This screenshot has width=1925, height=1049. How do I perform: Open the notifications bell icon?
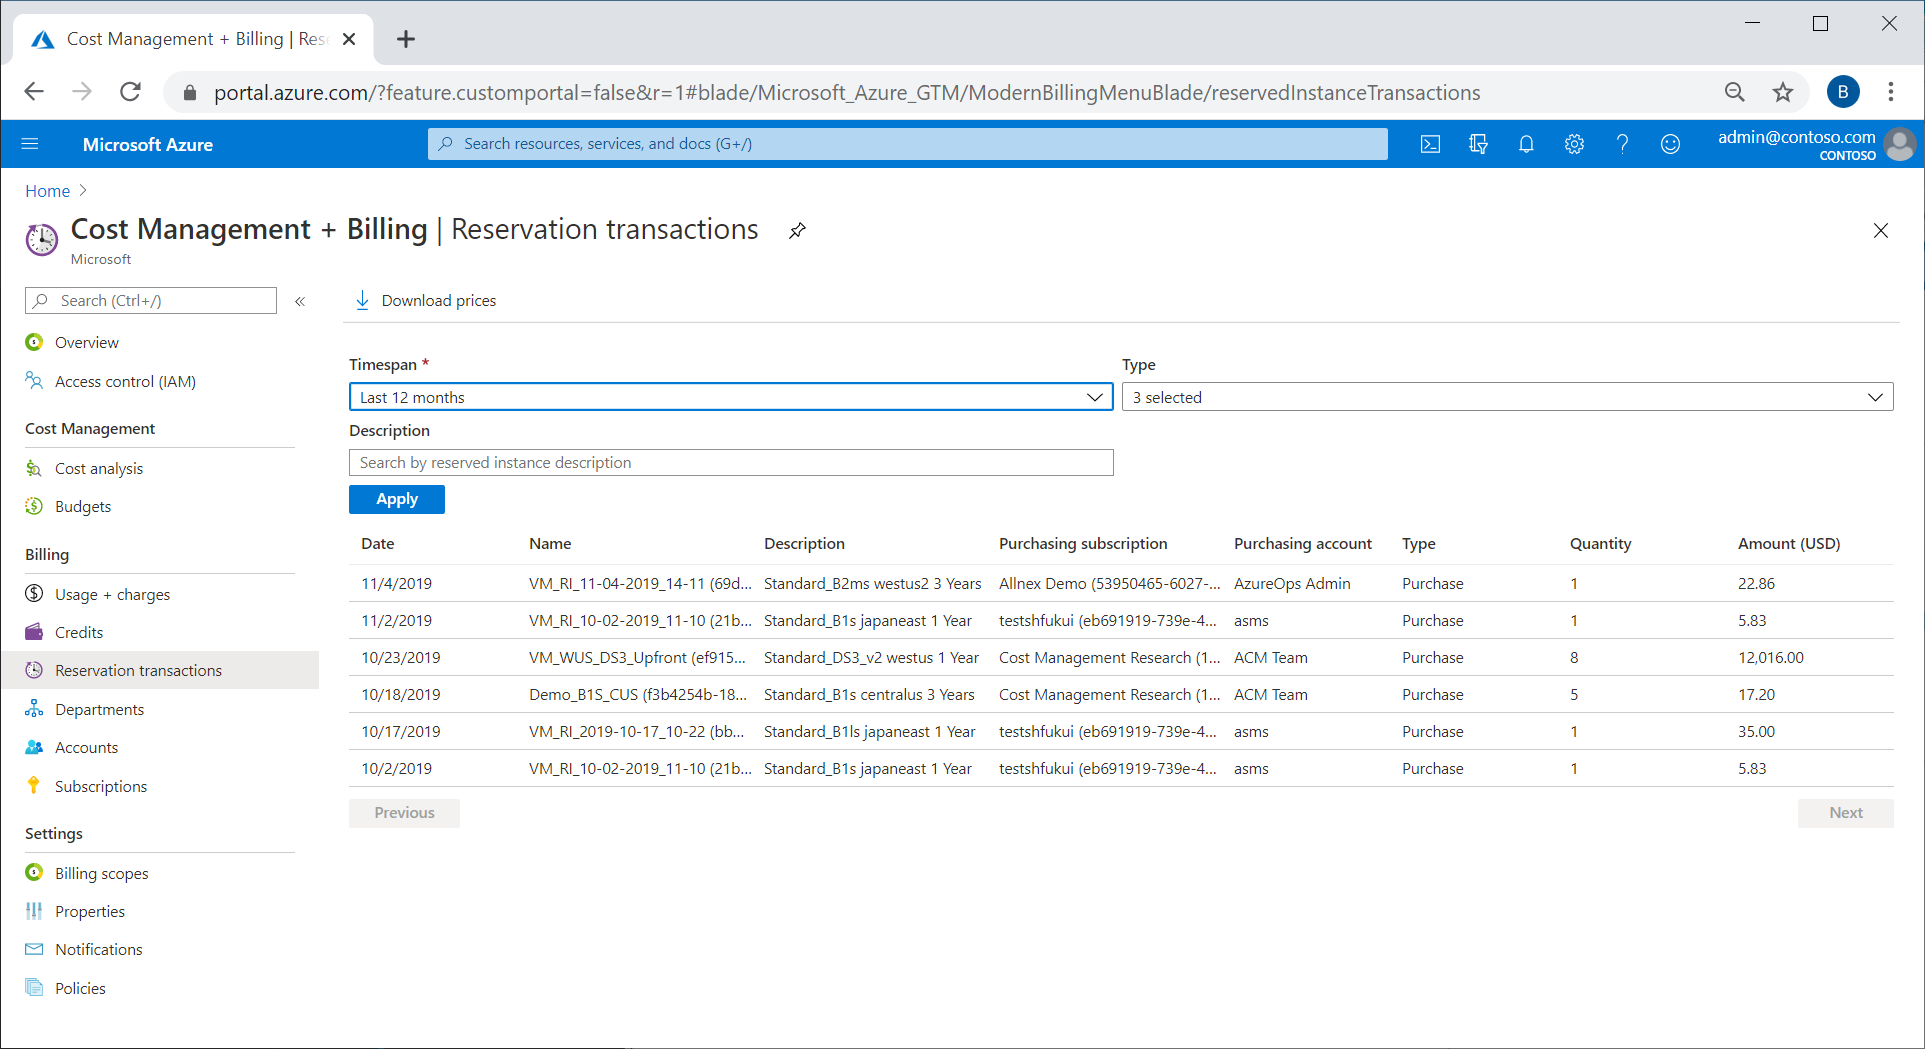1526,144
